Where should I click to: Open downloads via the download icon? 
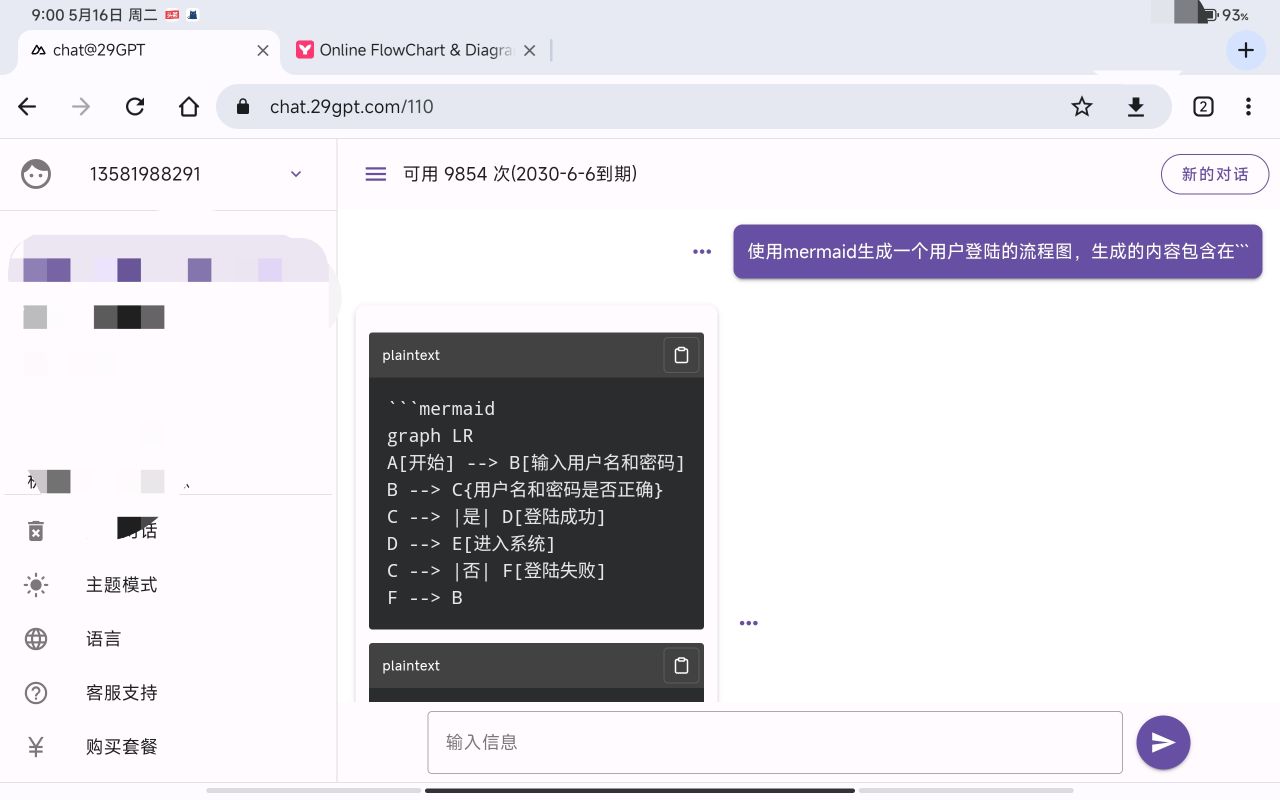pos(1136,107)
